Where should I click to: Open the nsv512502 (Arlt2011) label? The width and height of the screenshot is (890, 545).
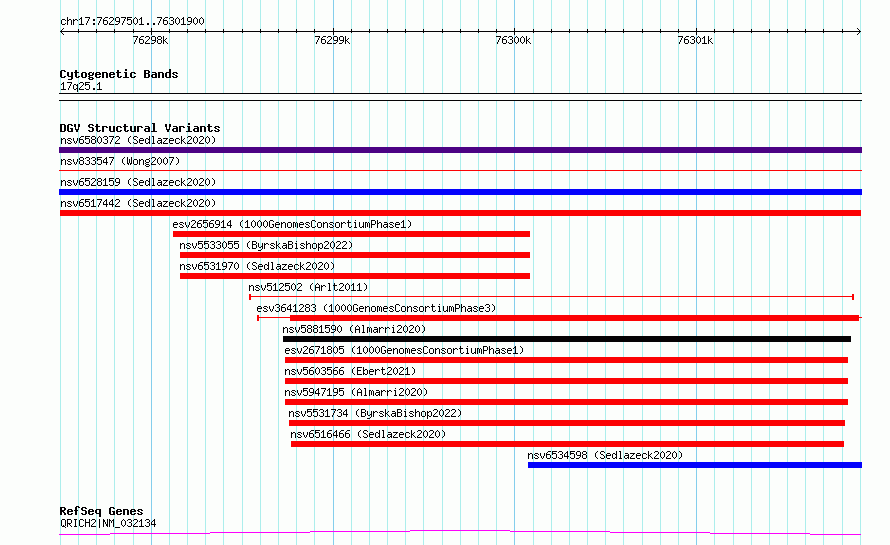pyautogui.click(x=308, y=287)
